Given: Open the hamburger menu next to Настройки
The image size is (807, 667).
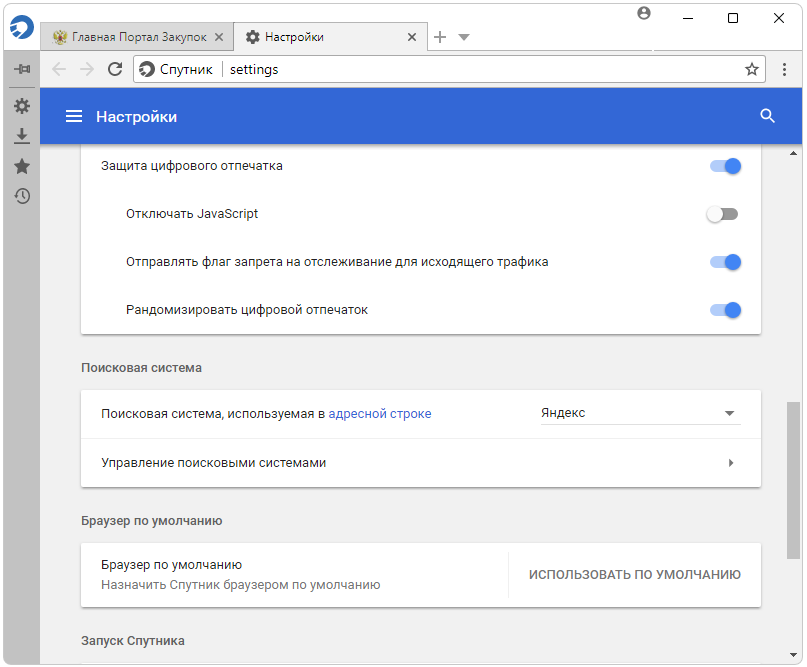Looking at the screenshot, I should (73, 117).
